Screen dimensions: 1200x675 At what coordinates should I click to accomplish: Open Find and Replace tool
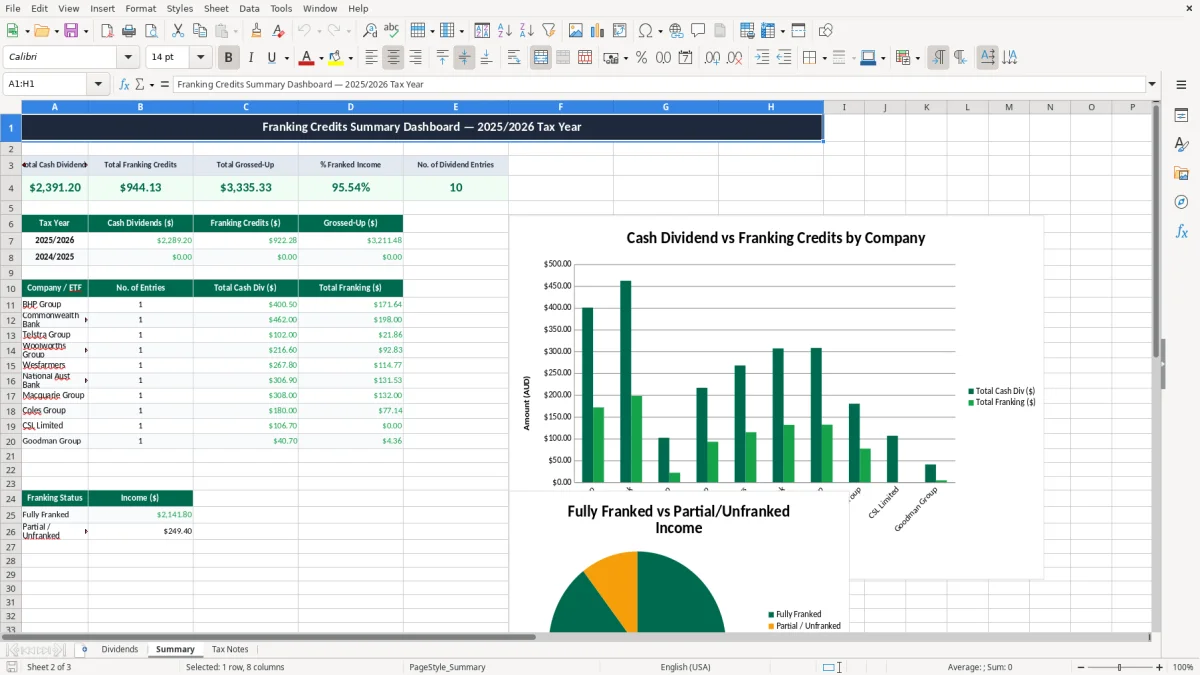point(370,31)
